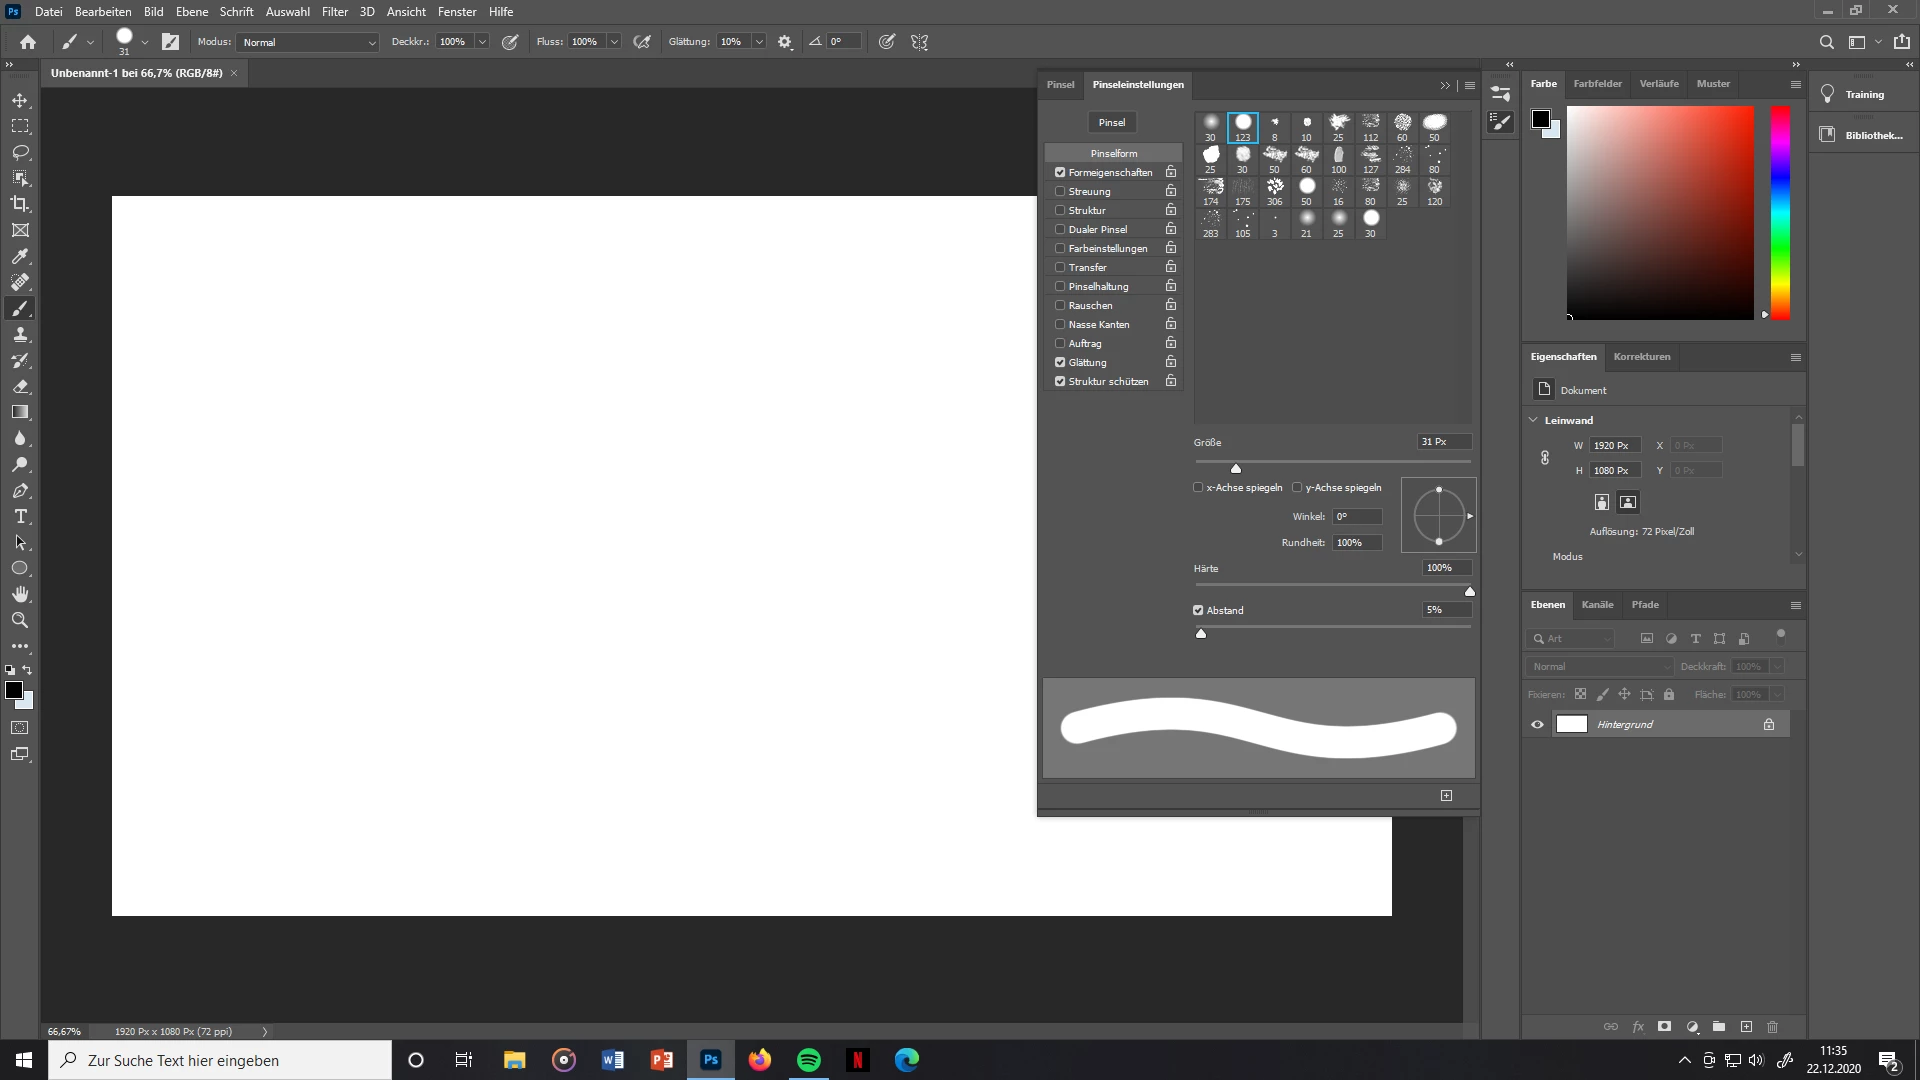The width and height of the screenshot is (1920, 1080).
Task: Click the create new layer icon
Action: [1746, 1027]
